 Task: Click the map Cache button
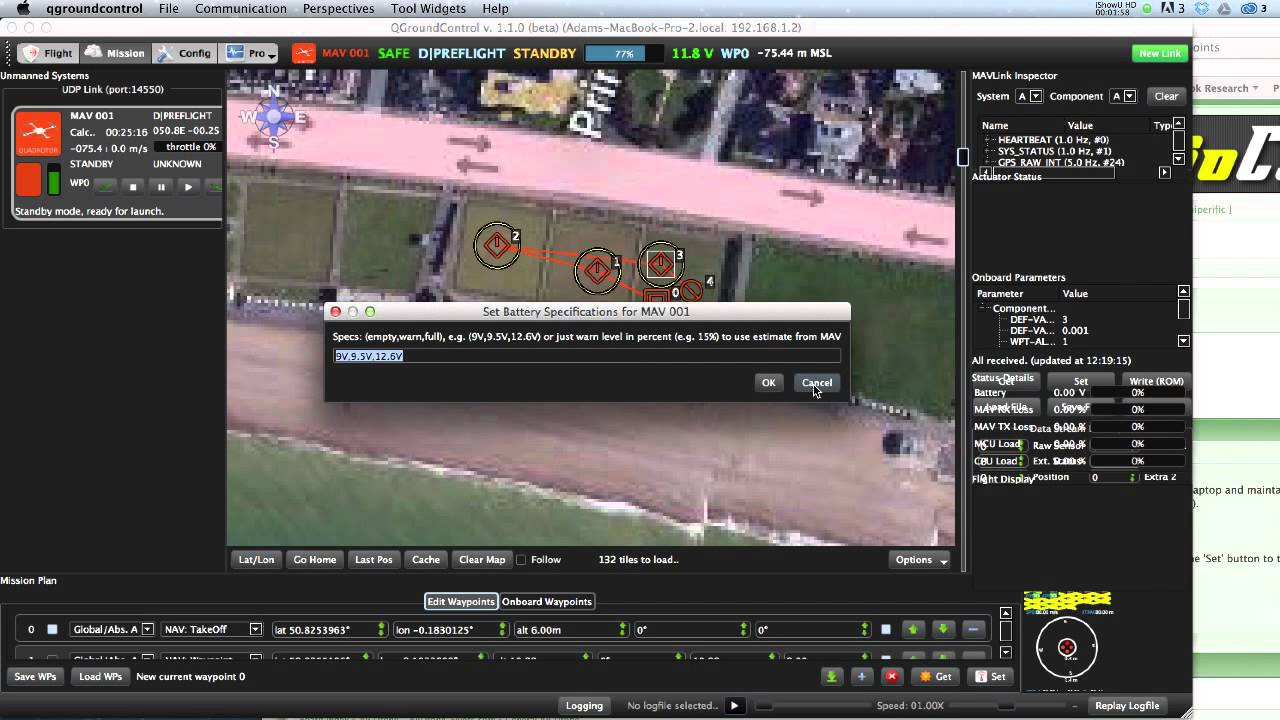[x=426, y=559]
